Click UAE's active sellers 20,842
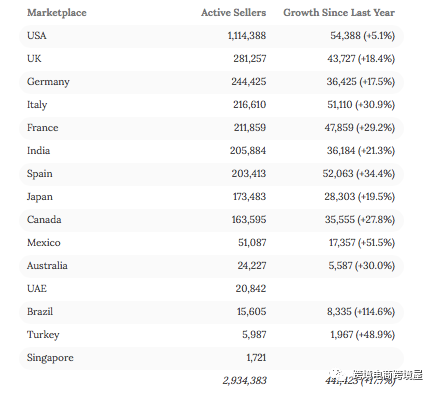 tap(251, 289)
